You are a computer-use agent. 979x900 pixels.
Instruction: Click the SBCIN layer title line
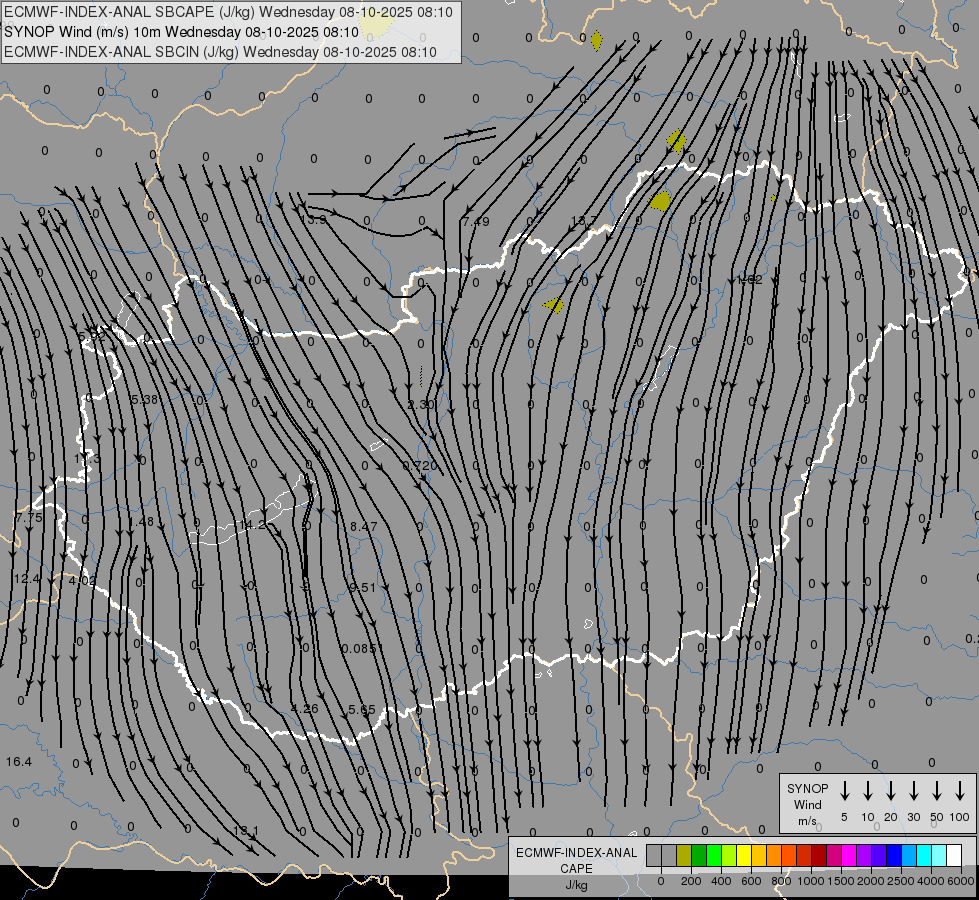click(220, 52)
